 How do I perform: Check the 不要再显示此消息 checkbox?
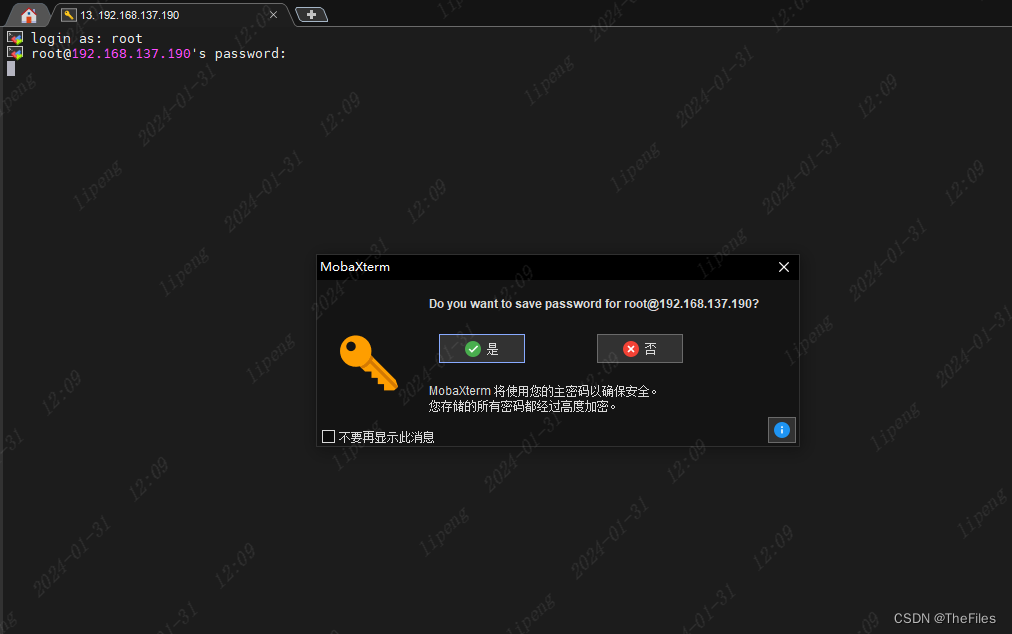329,436
